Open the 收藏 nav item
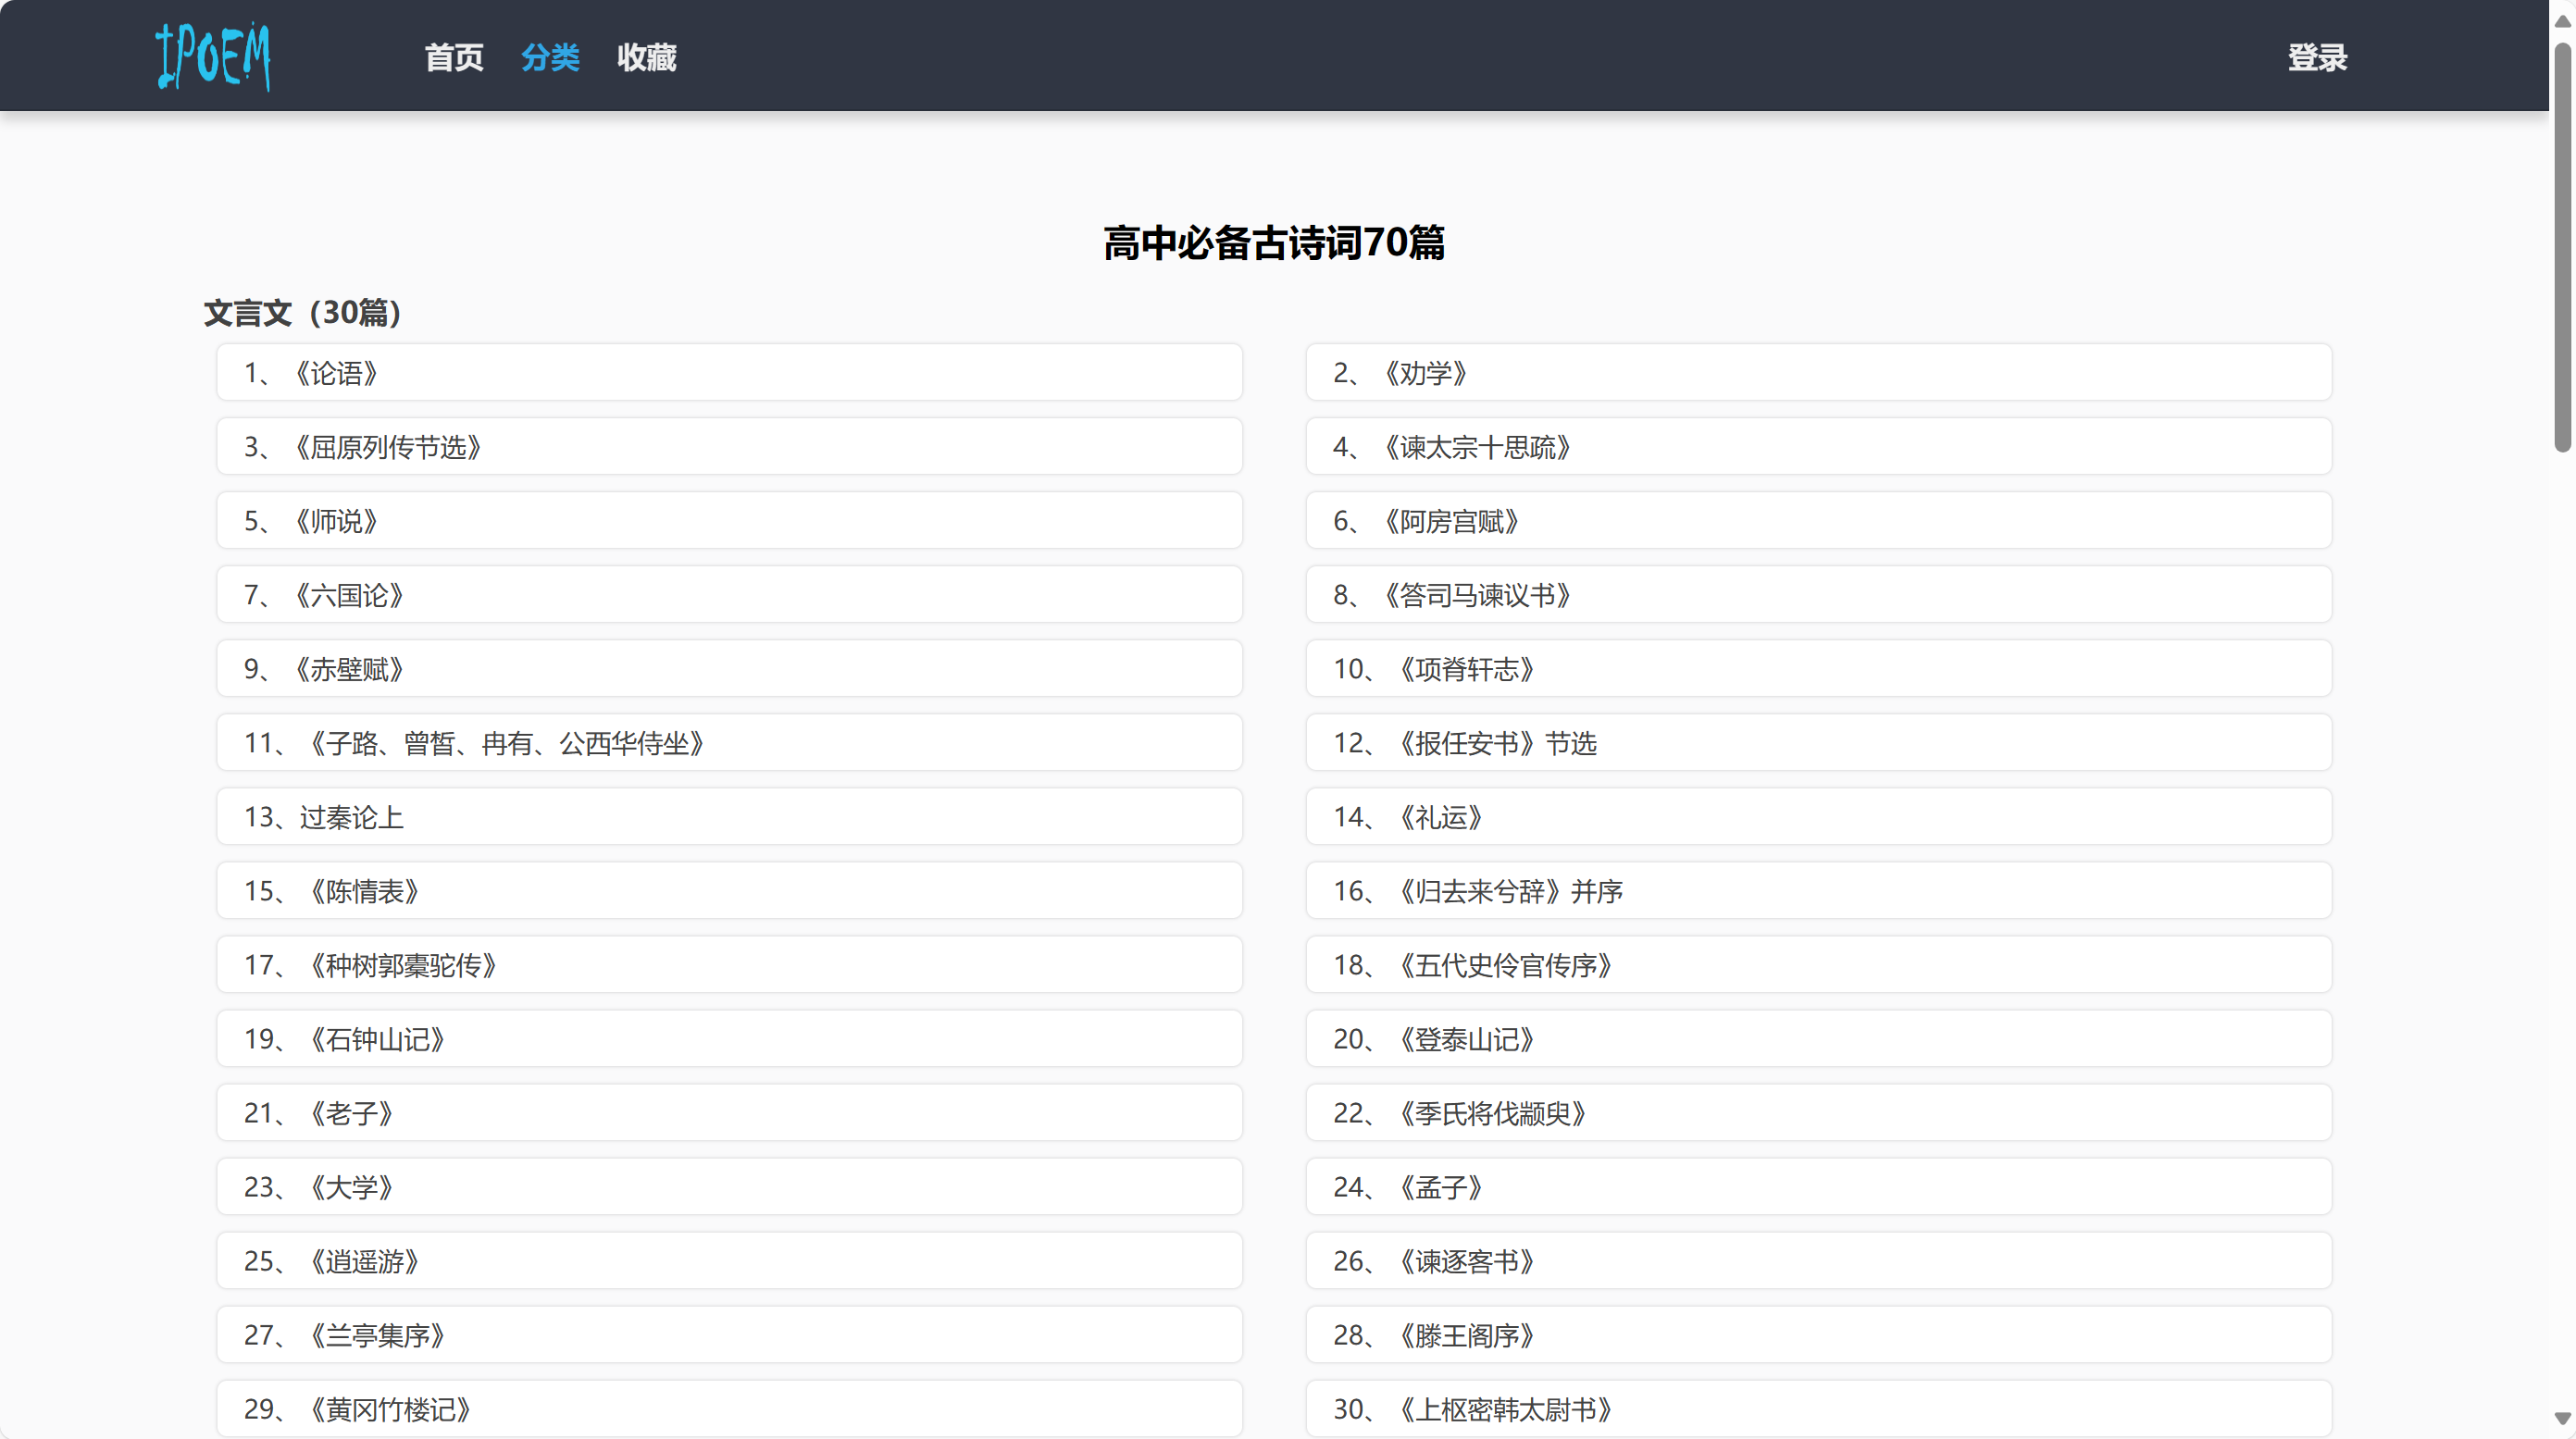2576x1439 pixels. pyautogui.click(x=646, y=58)
